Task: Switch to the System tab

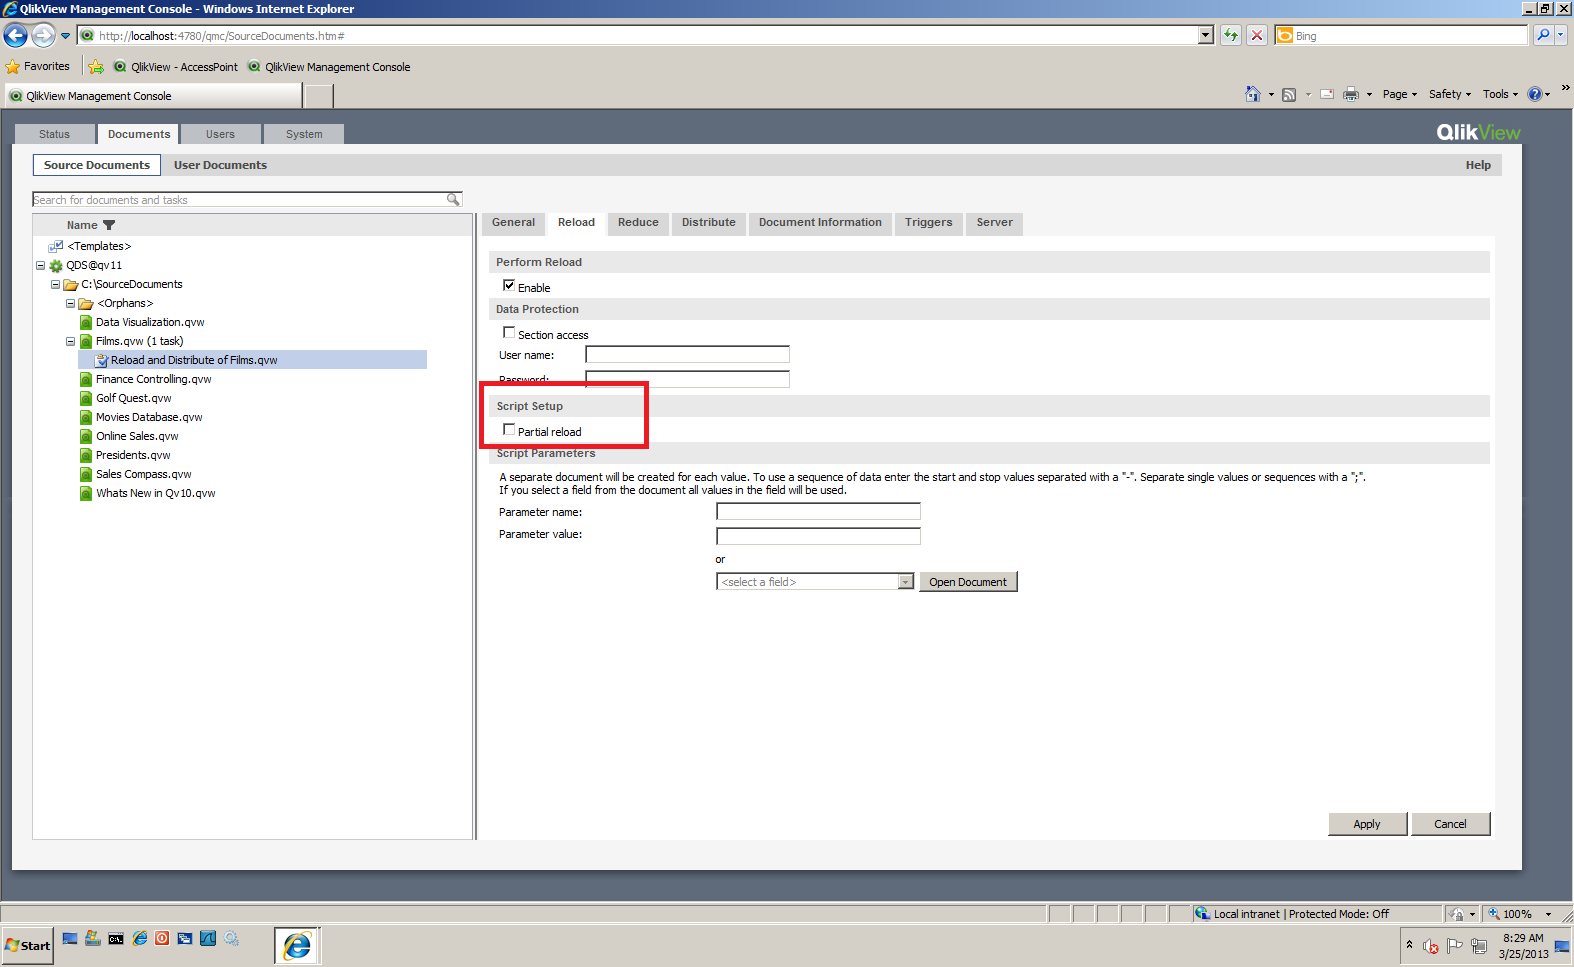Action: pos(304,134)
